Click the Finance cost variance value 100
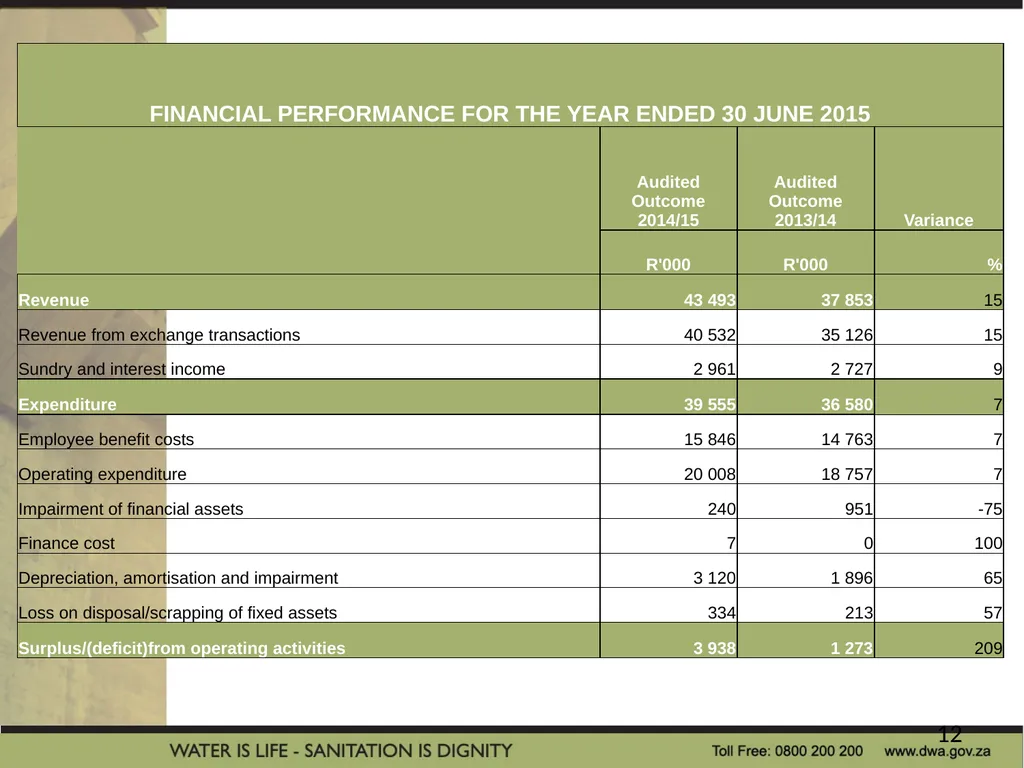Image resolution: width=1024 pixels, height=768 pixels. tap(988, 543)
